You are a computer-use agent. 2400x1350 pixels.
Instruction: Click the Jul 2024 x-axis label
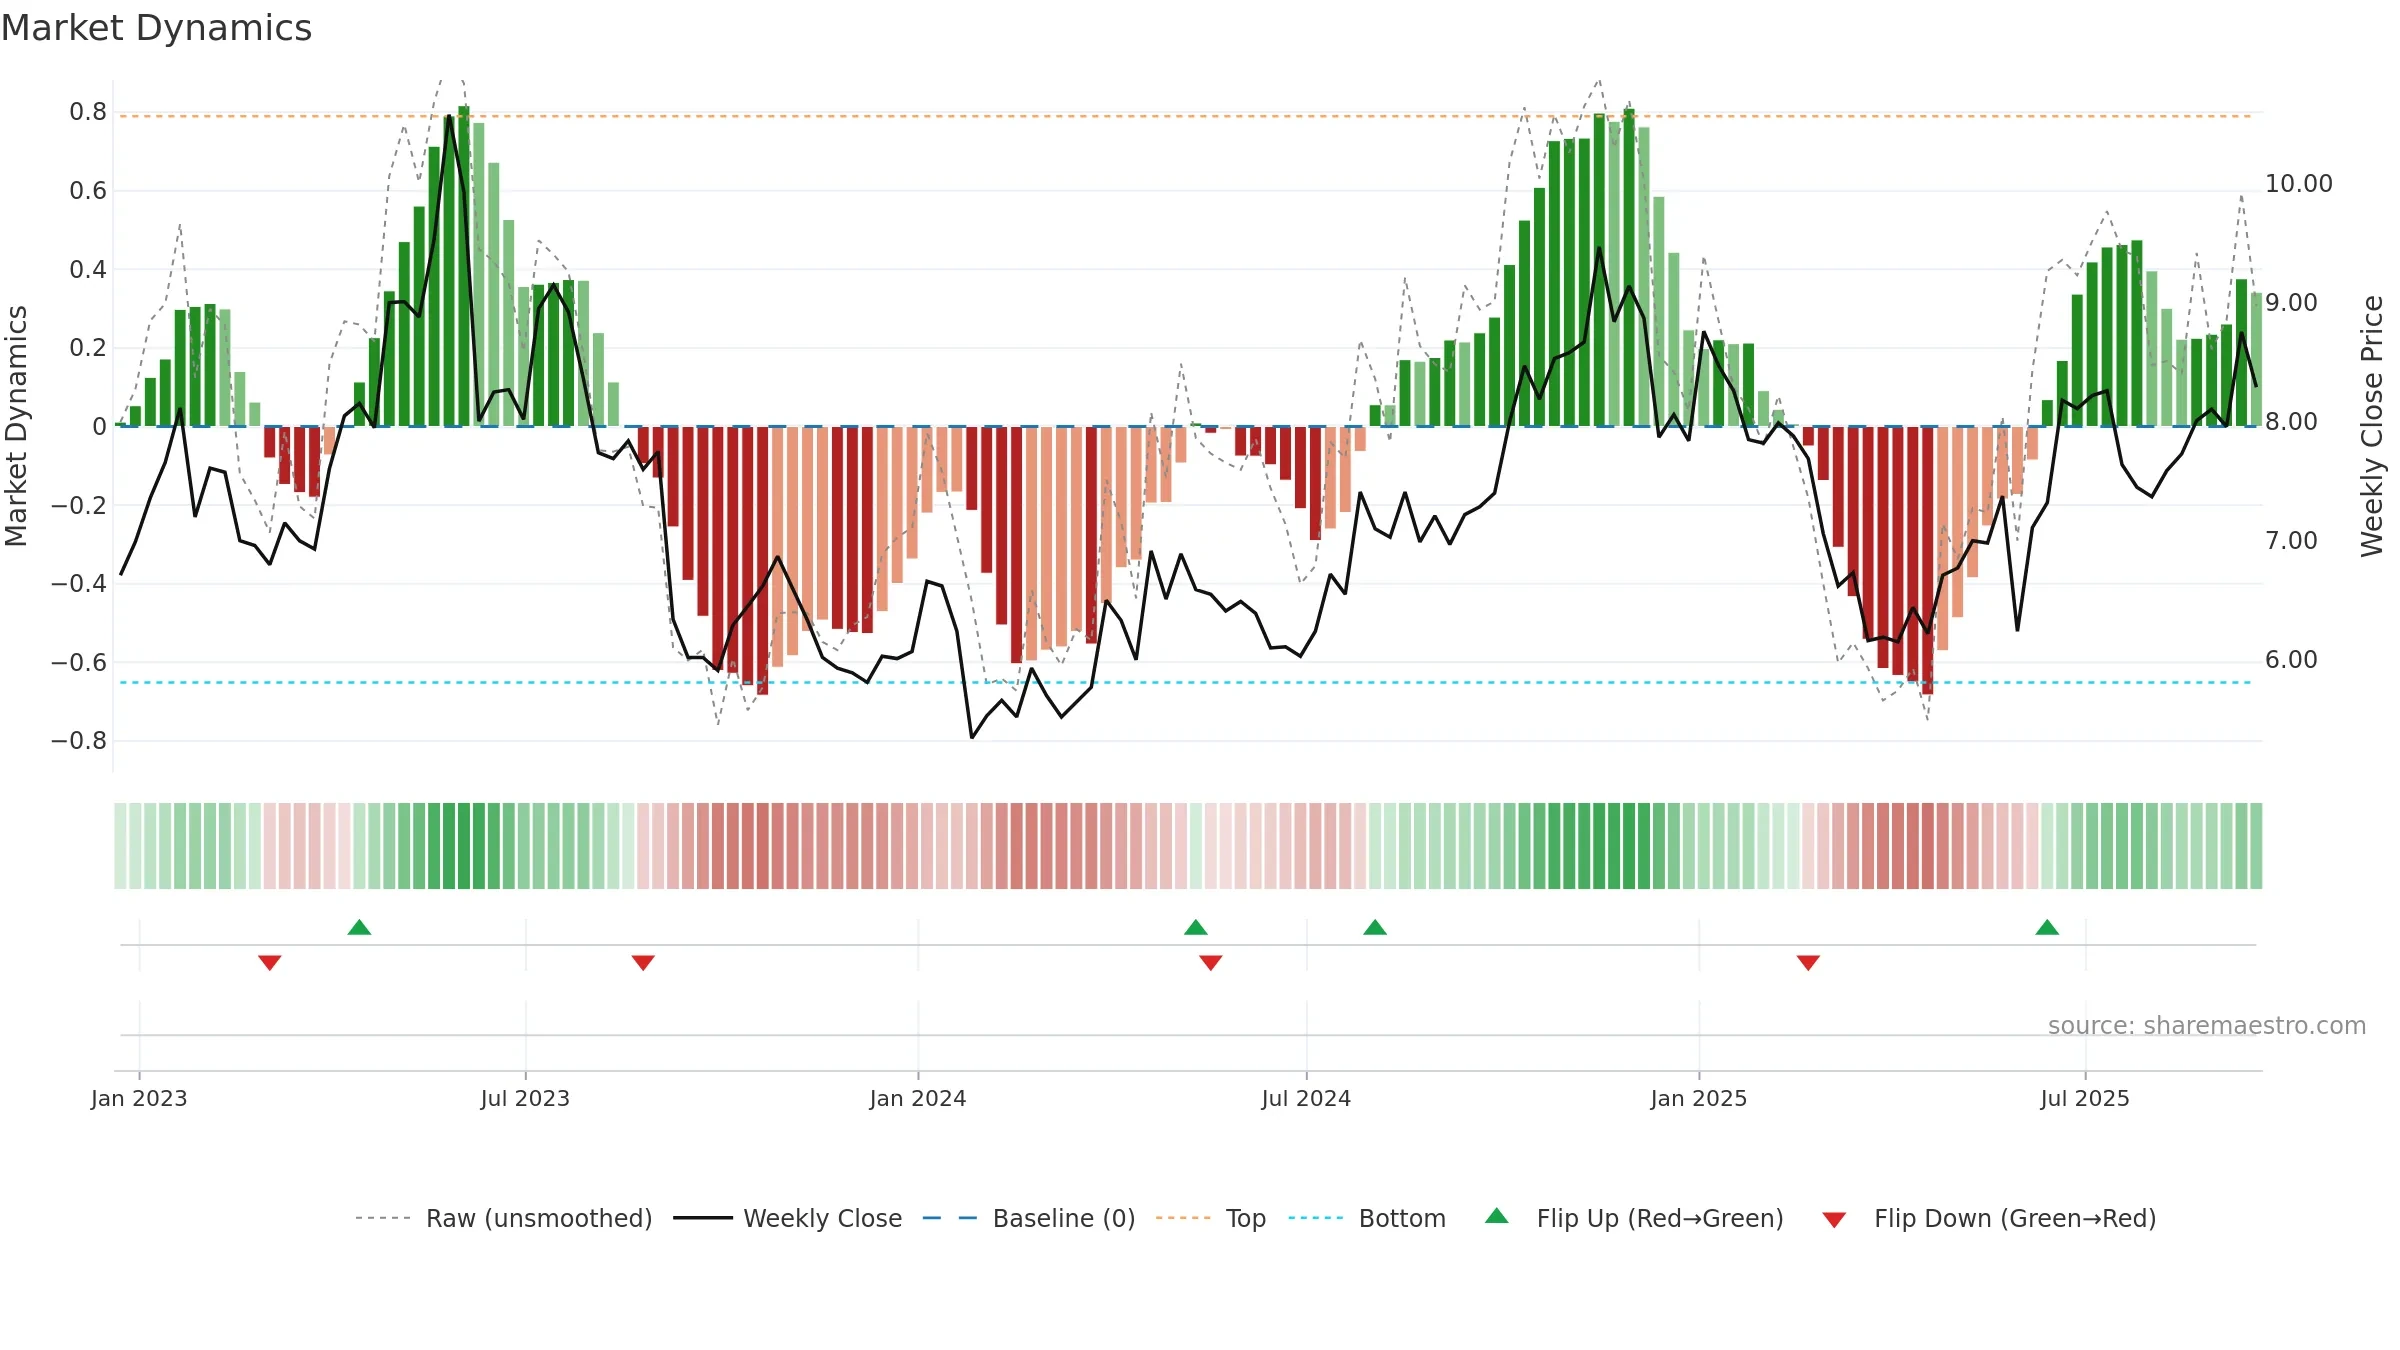click(x=1306, y=1098)
